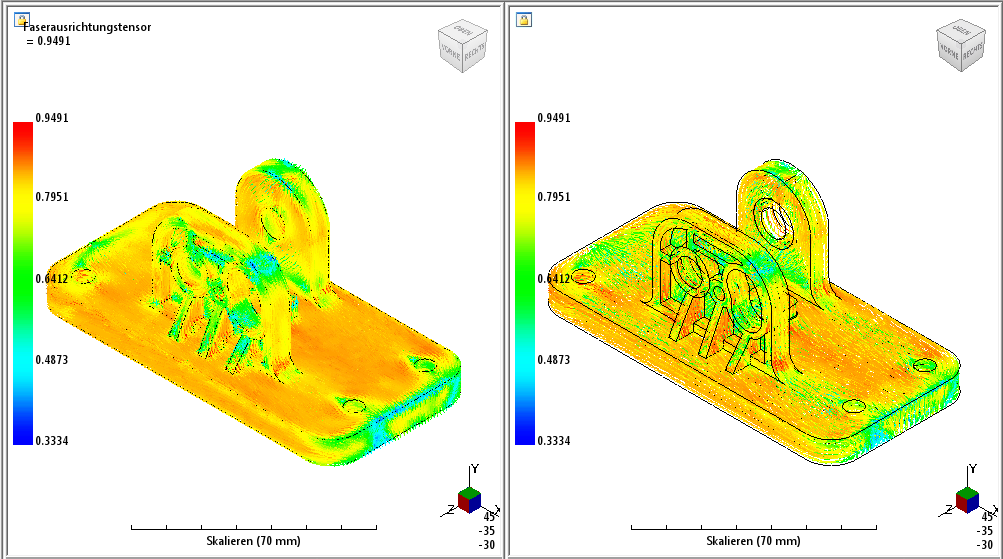
Task: Click the -35 rotation angle in left pane
Action: [x=487, y=531]
